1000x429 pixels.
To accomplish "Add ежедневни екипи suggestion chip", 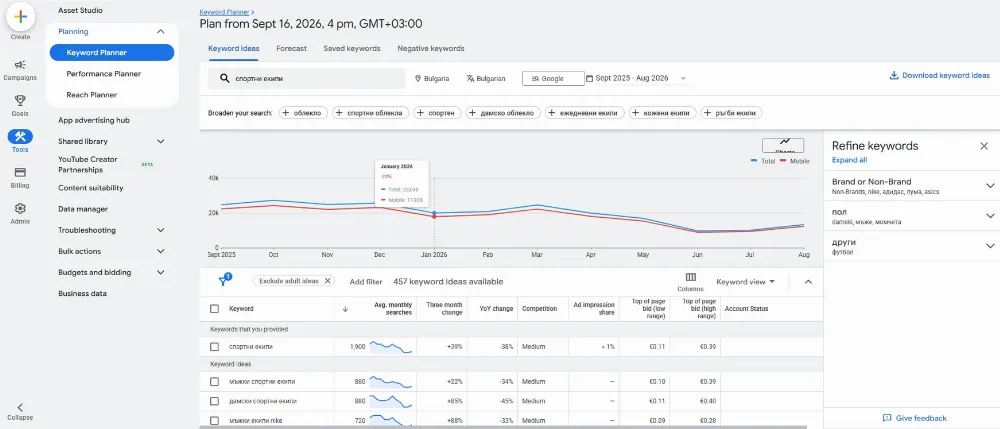I will [585, 113].
